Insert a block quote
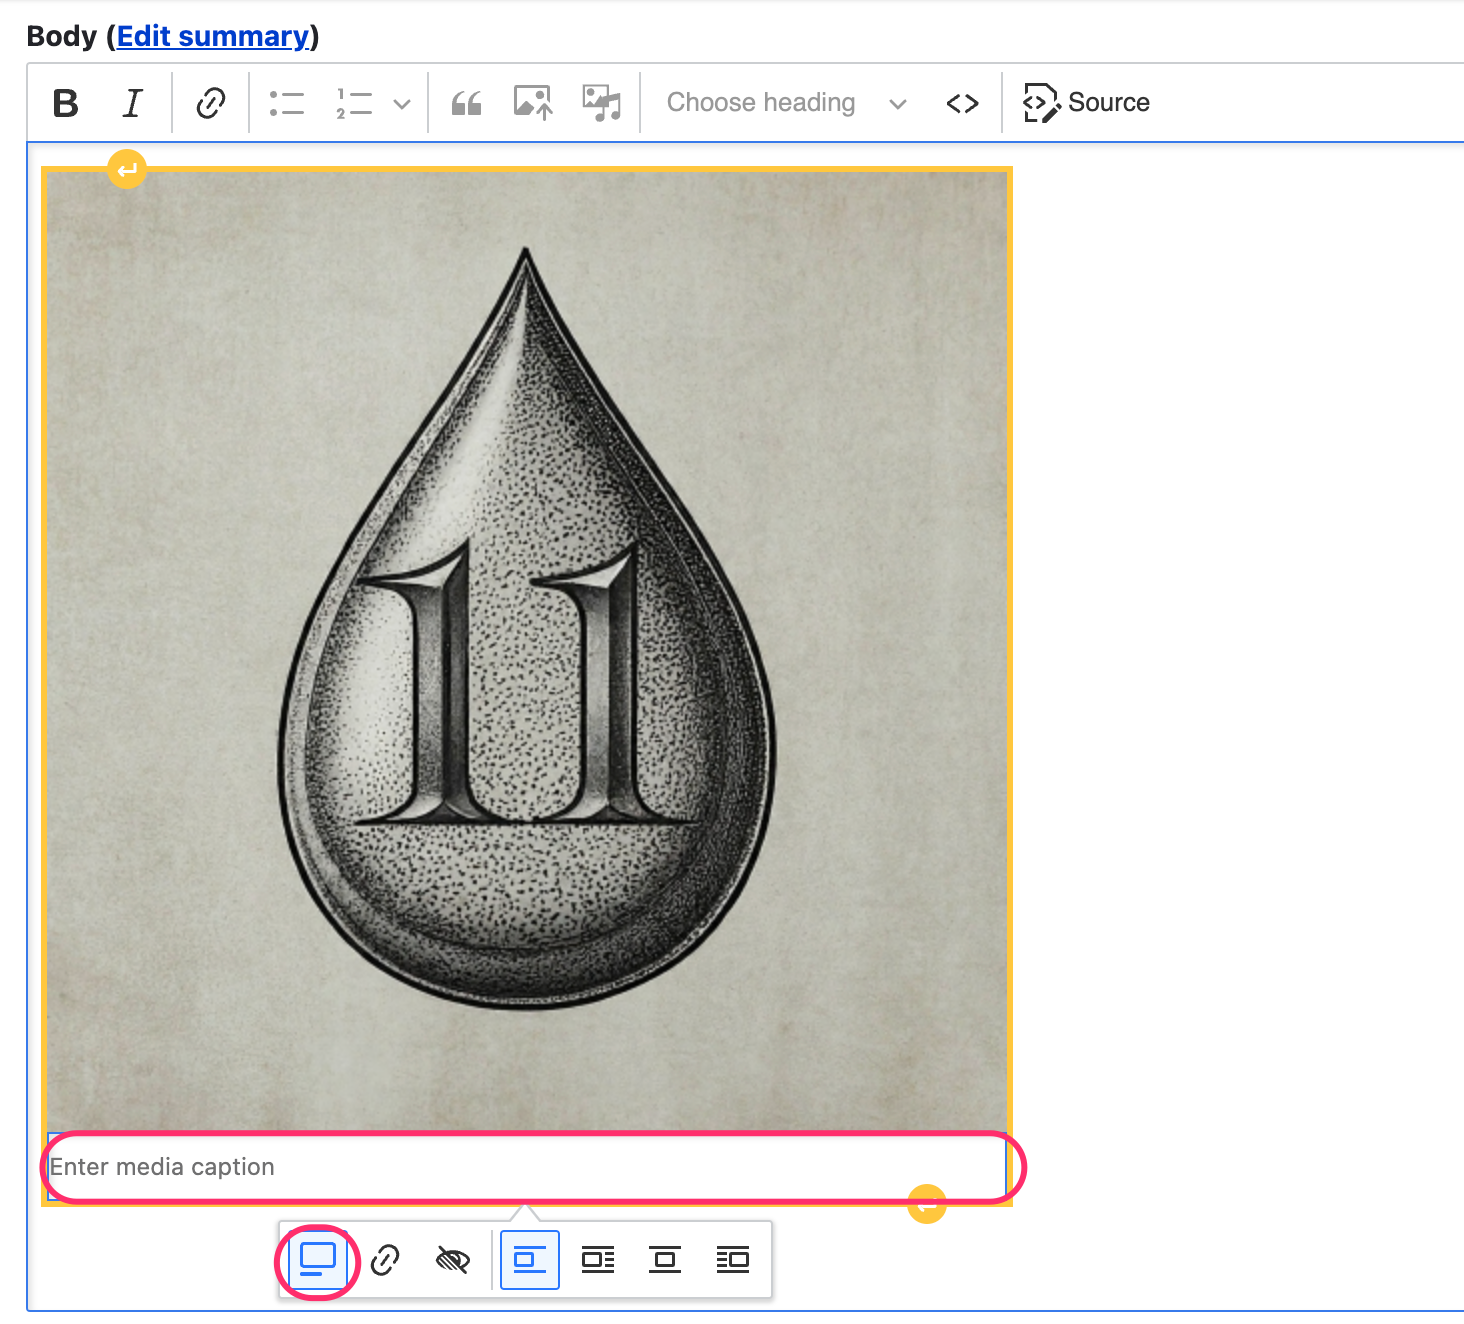1464x1324 pixels. click(466, 101)
